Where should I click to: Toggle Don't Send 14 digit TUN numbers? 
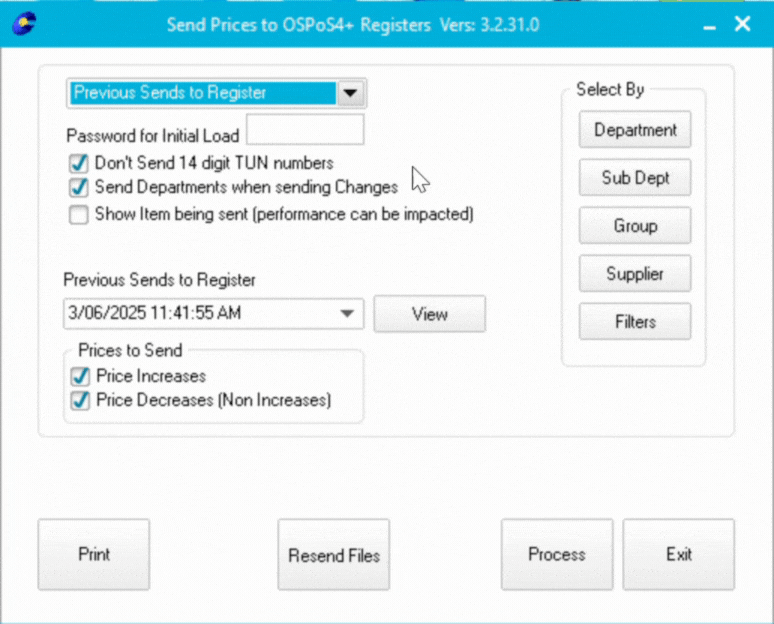pos(79,163)
